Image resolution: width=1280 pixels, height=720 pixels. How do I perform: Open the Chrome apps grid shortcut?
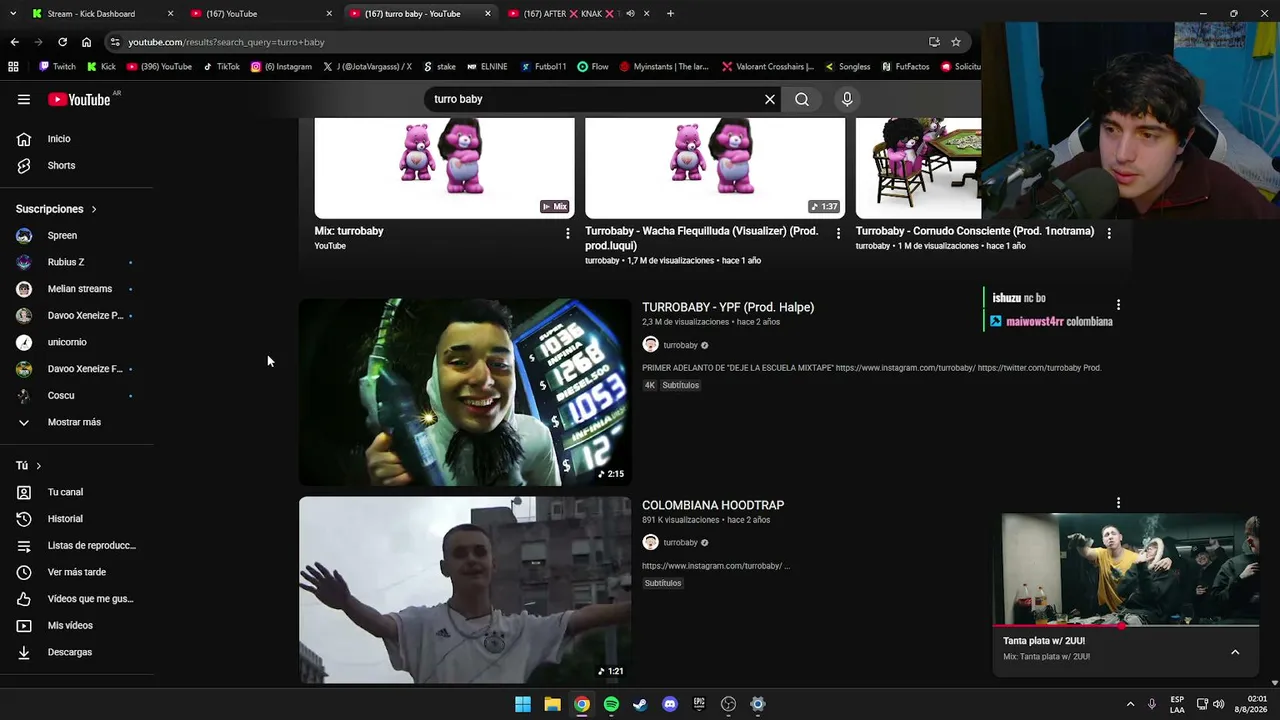[x=13, y=67]
